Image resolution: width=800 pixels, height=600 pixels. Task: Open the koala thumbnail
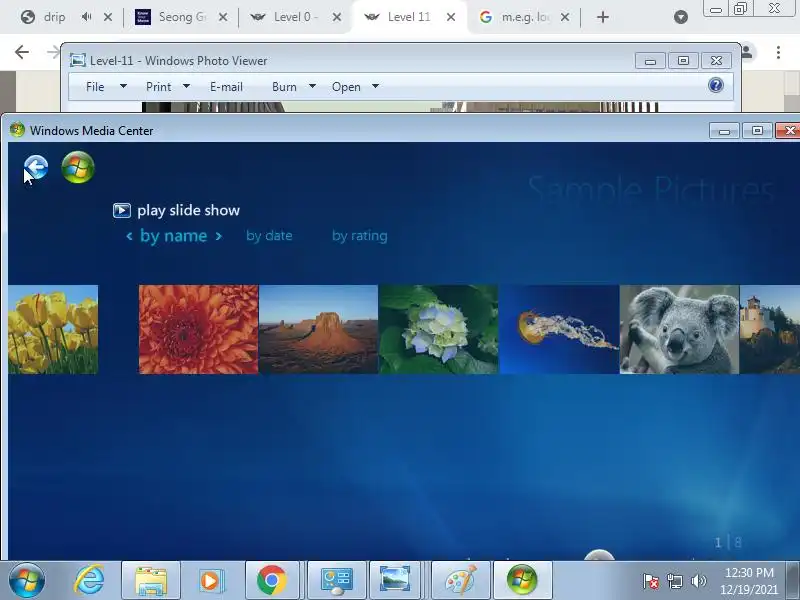click(680, 330)
